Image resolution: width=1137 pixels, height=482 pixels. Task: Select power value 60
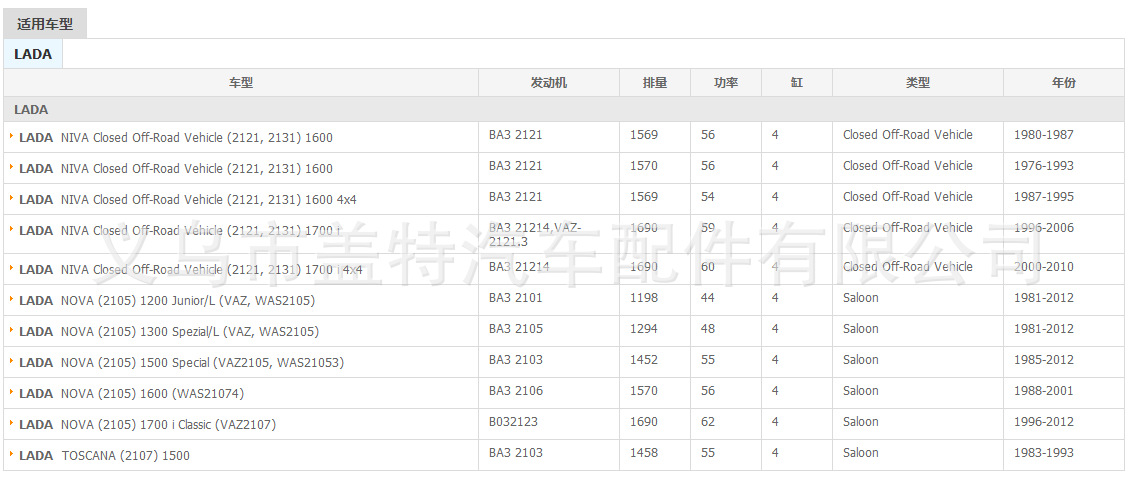pos(708,267)
